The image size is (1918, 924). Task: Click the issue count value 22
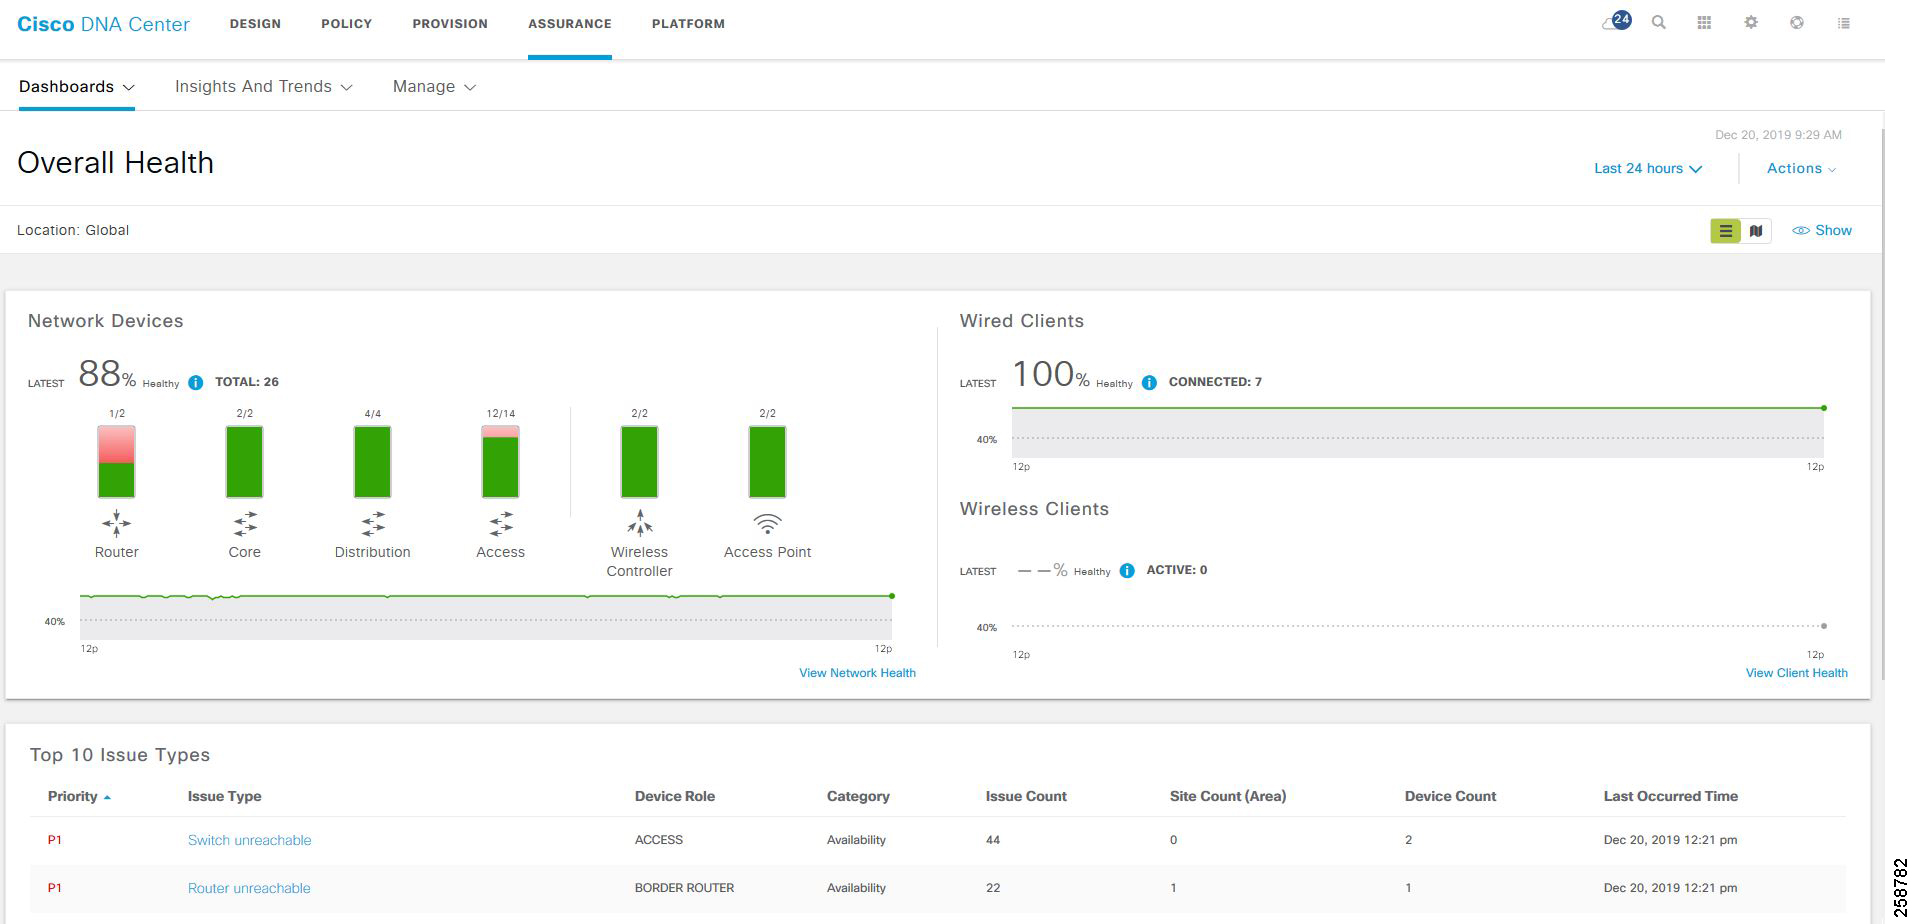pyautogui.click(x=993, y=888)
